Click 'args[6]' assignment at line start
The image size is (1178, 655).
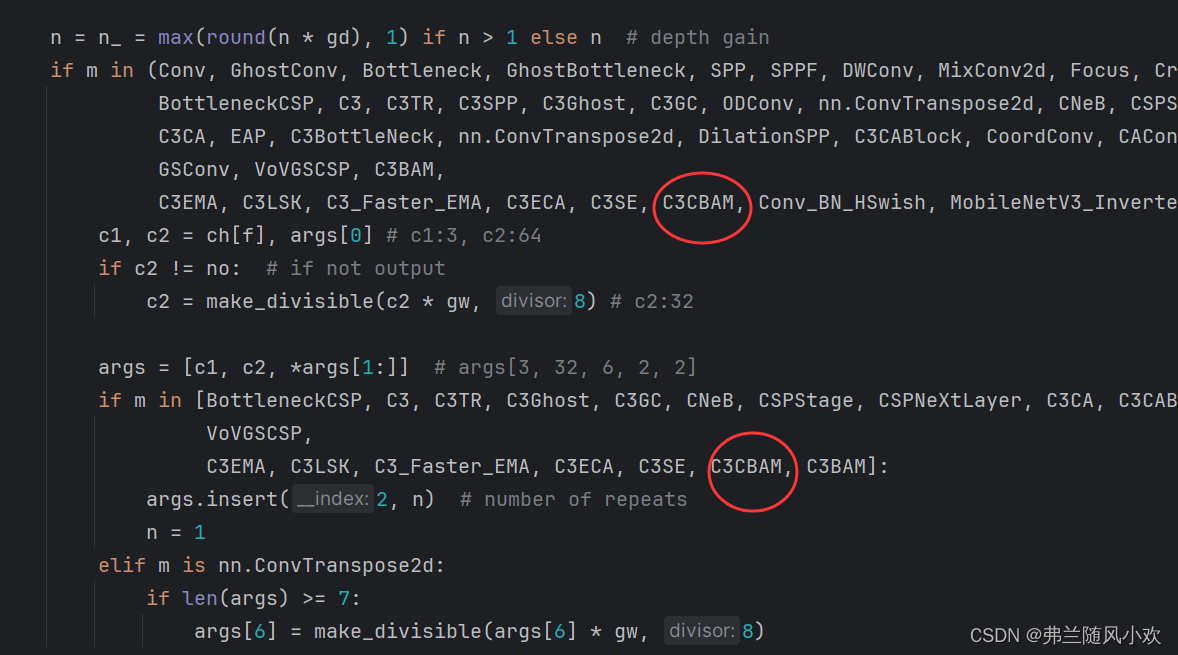tap(236, 632)
